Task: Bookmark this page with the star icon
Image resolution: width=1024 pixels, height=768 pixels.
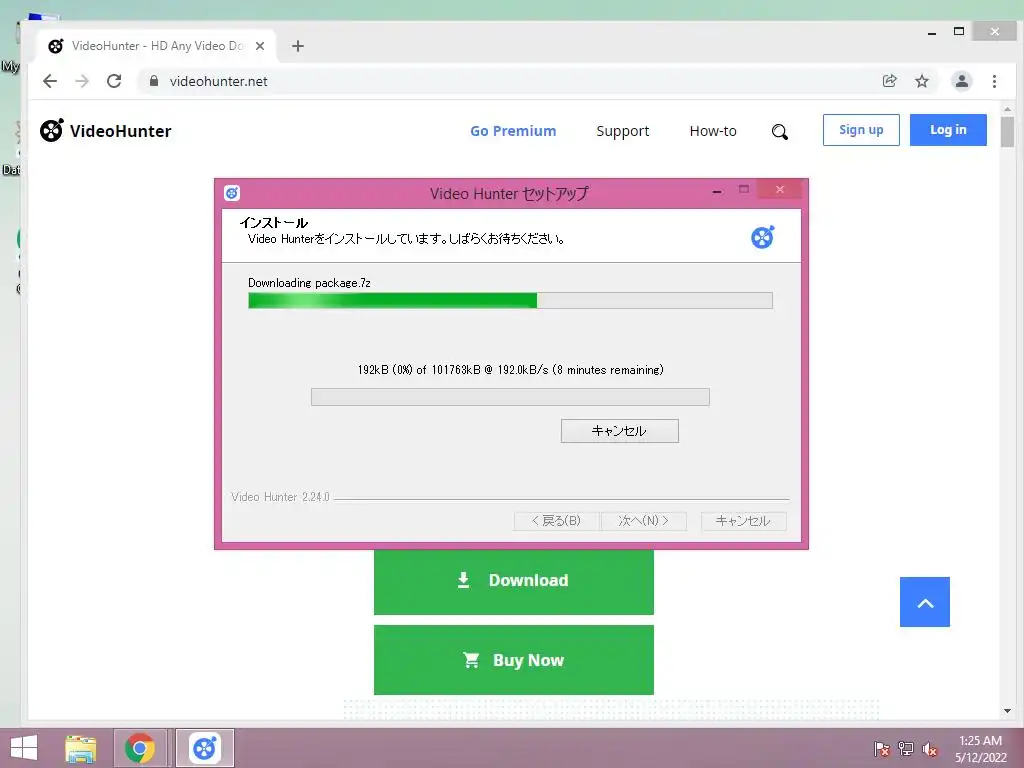Action: point(921,81)
